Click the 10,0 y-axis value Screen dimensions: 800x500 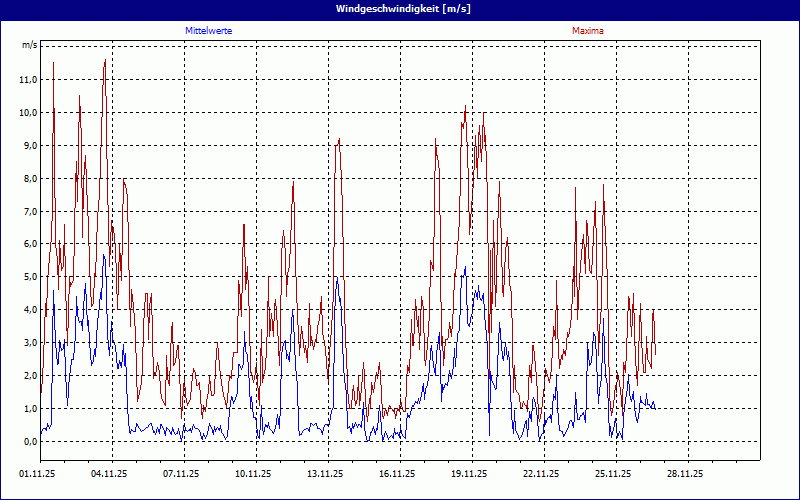(28, 112)
